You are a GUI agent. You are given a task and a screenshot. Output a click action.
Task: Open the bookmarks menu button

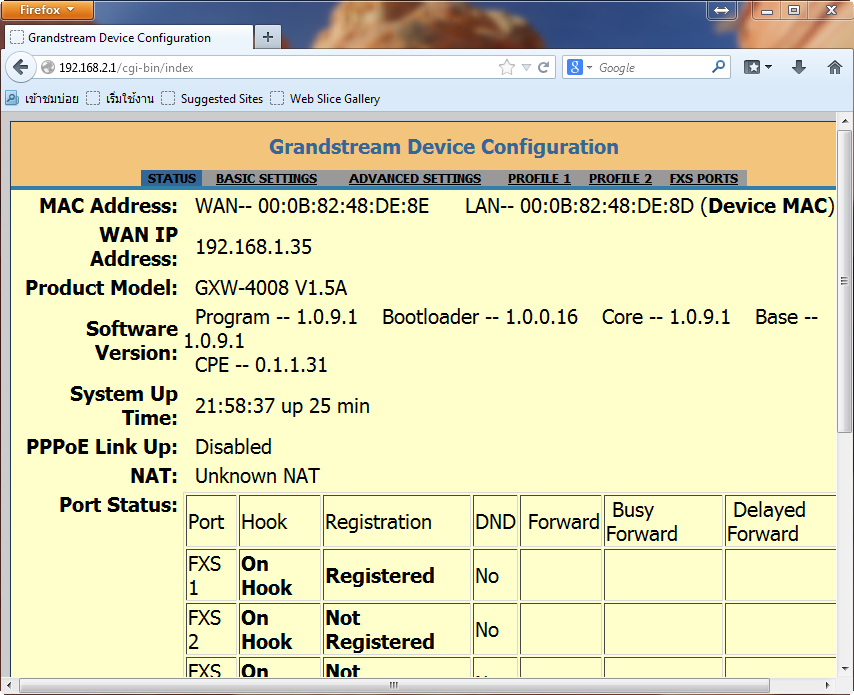point(752,67)
